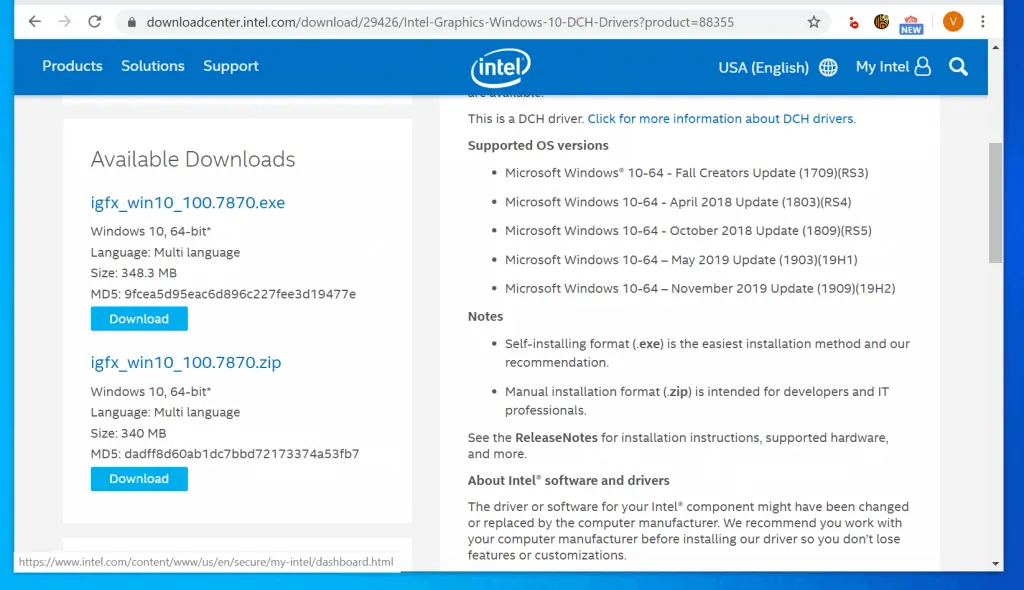The image size is (1024, 590).
Task: Click 'Click for more information about DCH drivers'
Action: coord(721,119)
